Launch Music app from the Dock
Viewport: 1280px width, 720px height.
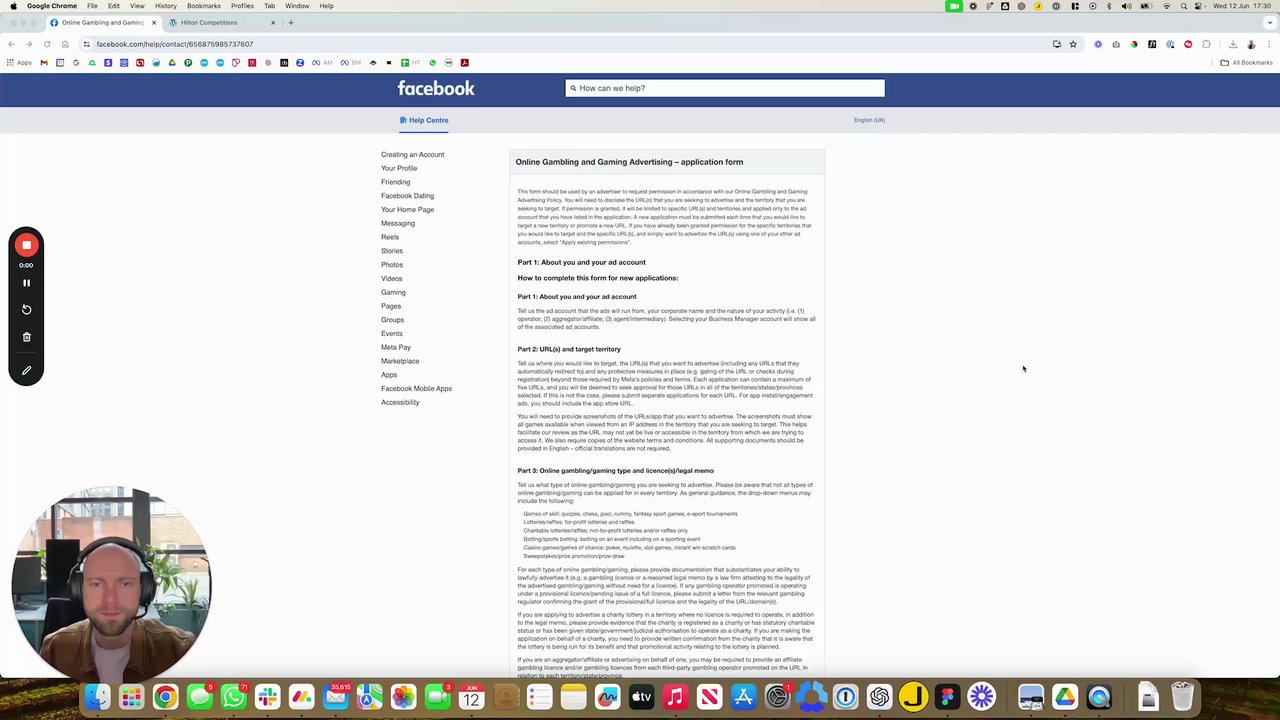675,697
